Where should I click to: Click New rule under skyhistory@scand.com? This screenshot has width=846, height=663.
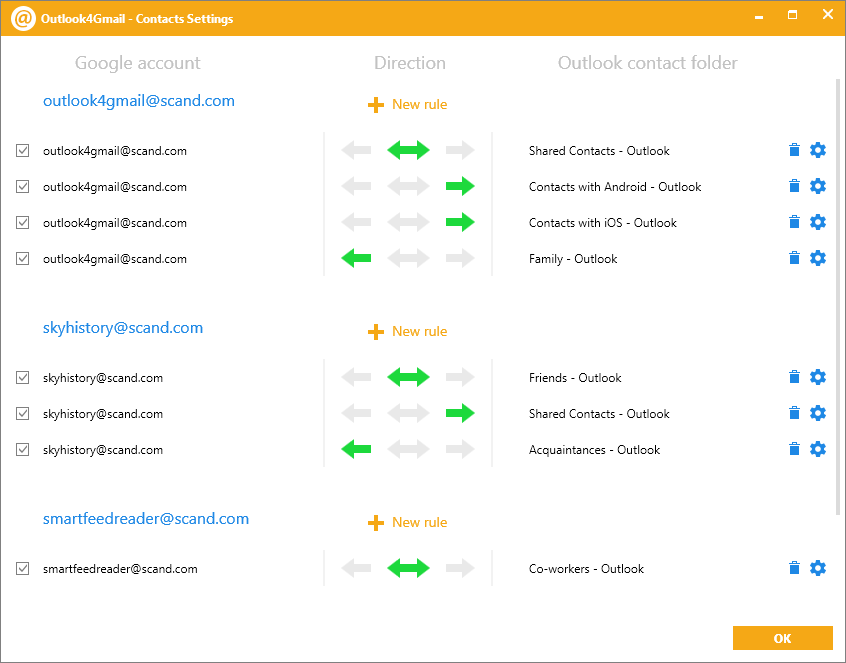coord(407,331)
